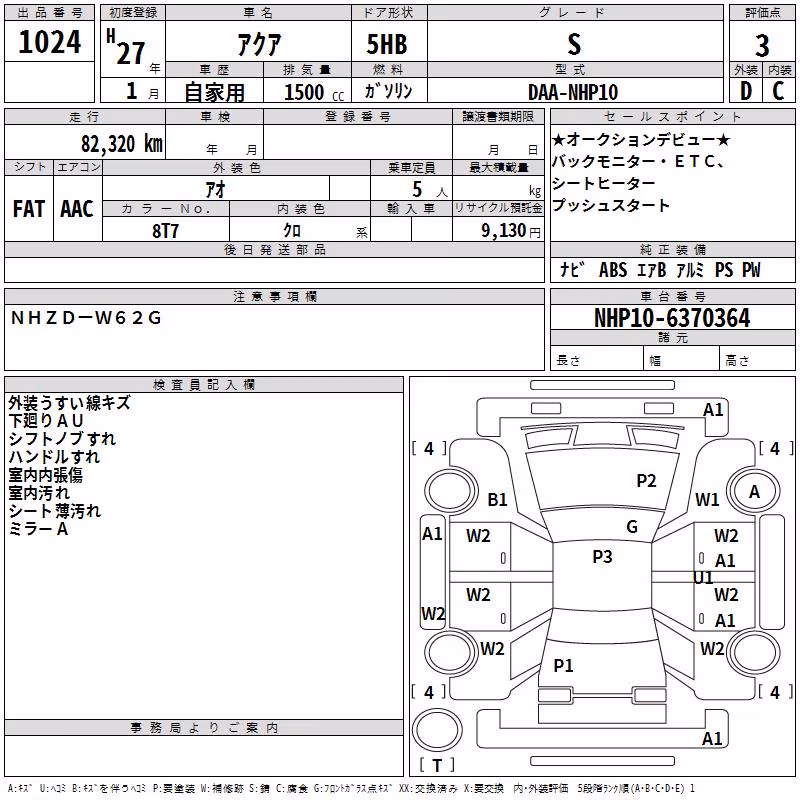
Task: Click the shift type FAT
Action: click(x=29, y=209)
